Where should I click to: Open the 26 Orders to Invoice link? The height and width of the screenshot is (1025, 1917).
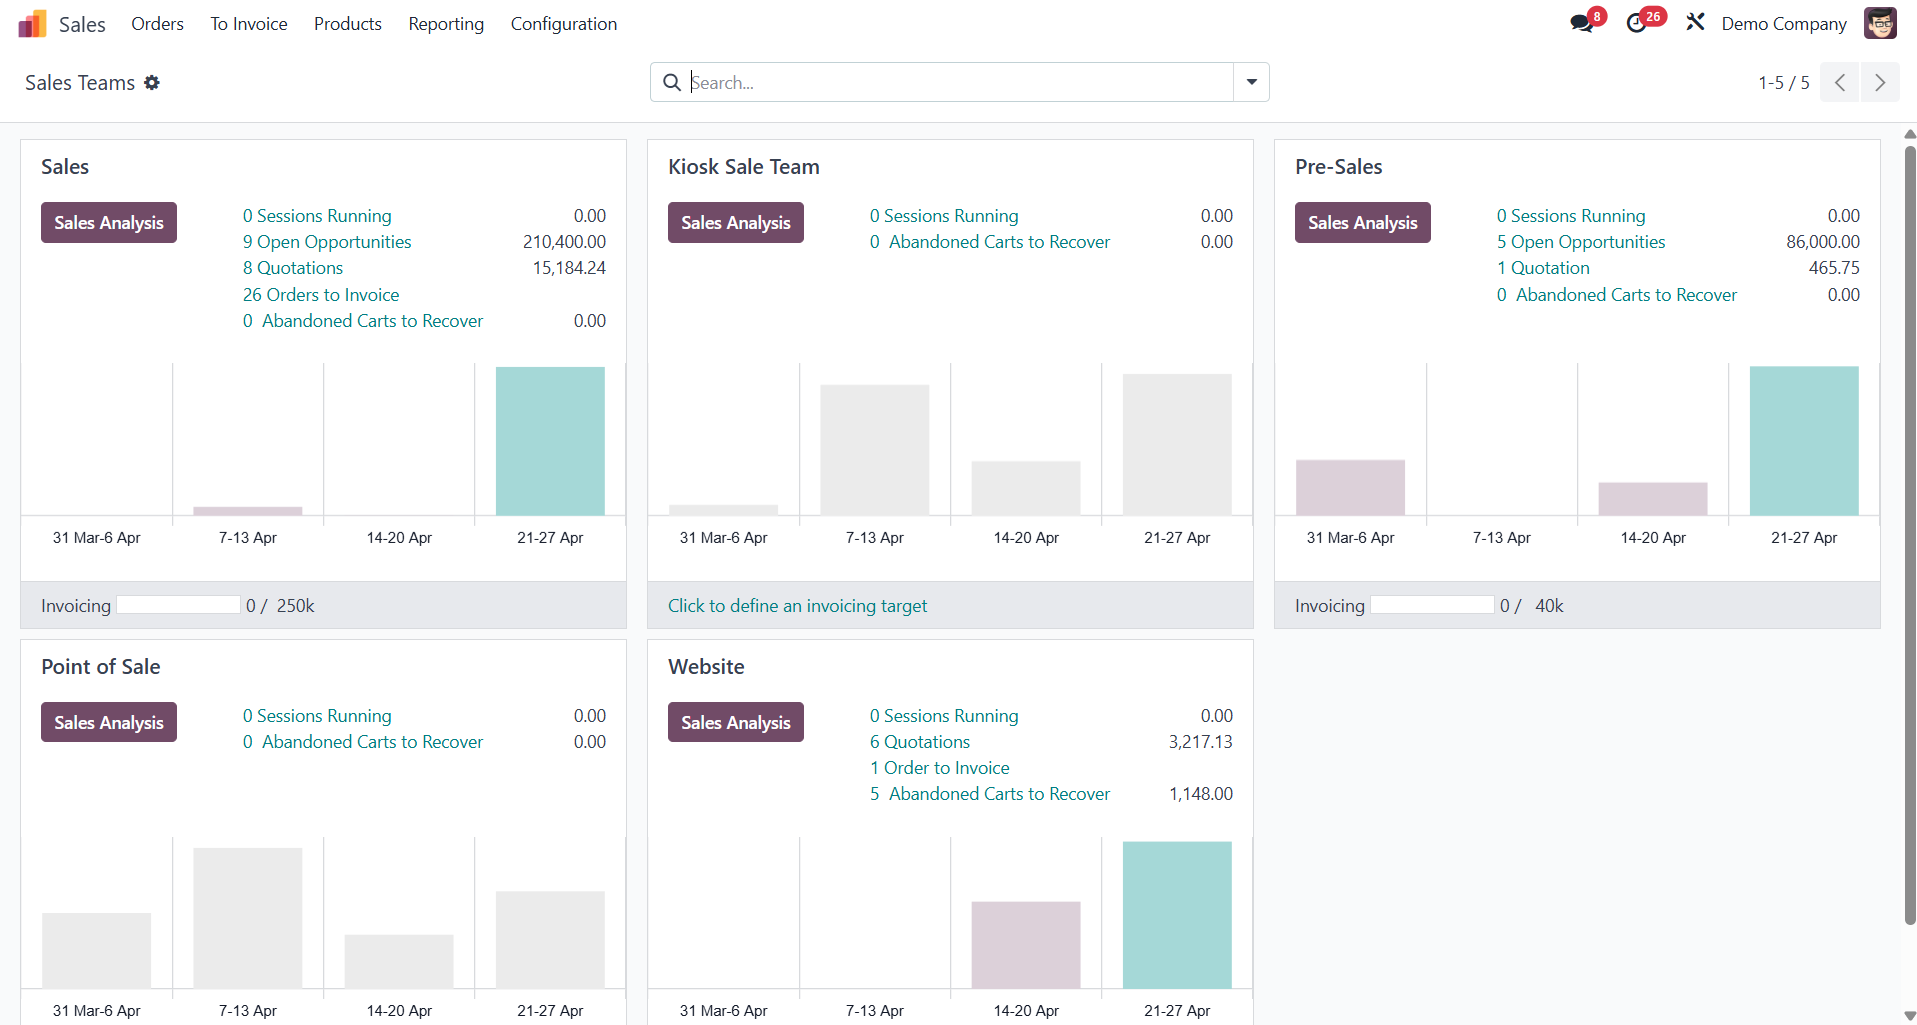(320, 294)
